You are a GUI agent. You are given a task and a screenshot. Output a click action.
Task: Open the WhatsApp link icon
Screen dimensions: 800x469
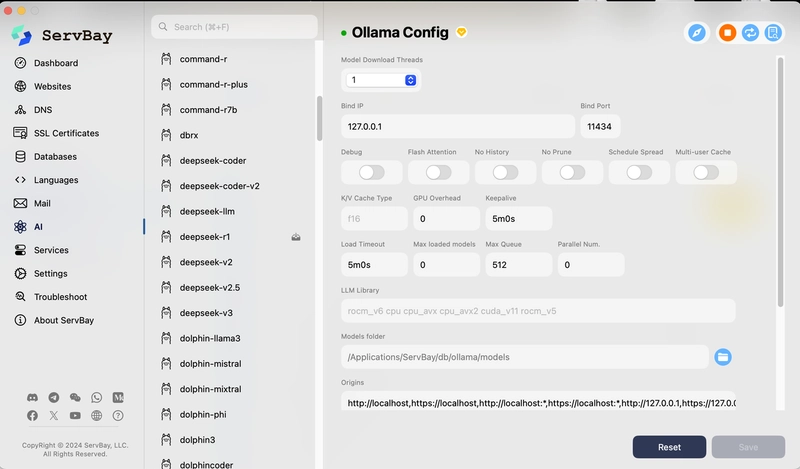(x=96, y=397)
